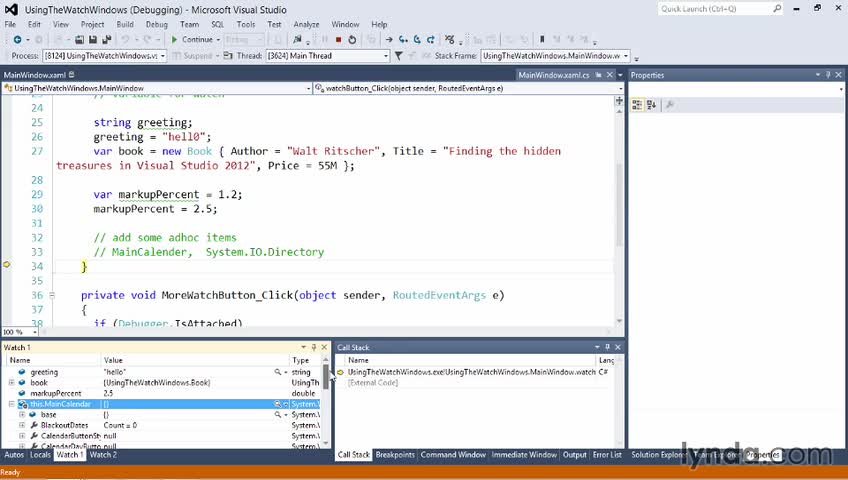848x480 pixels.
Task: Click the Step Out icon
Action: [430, 39]
